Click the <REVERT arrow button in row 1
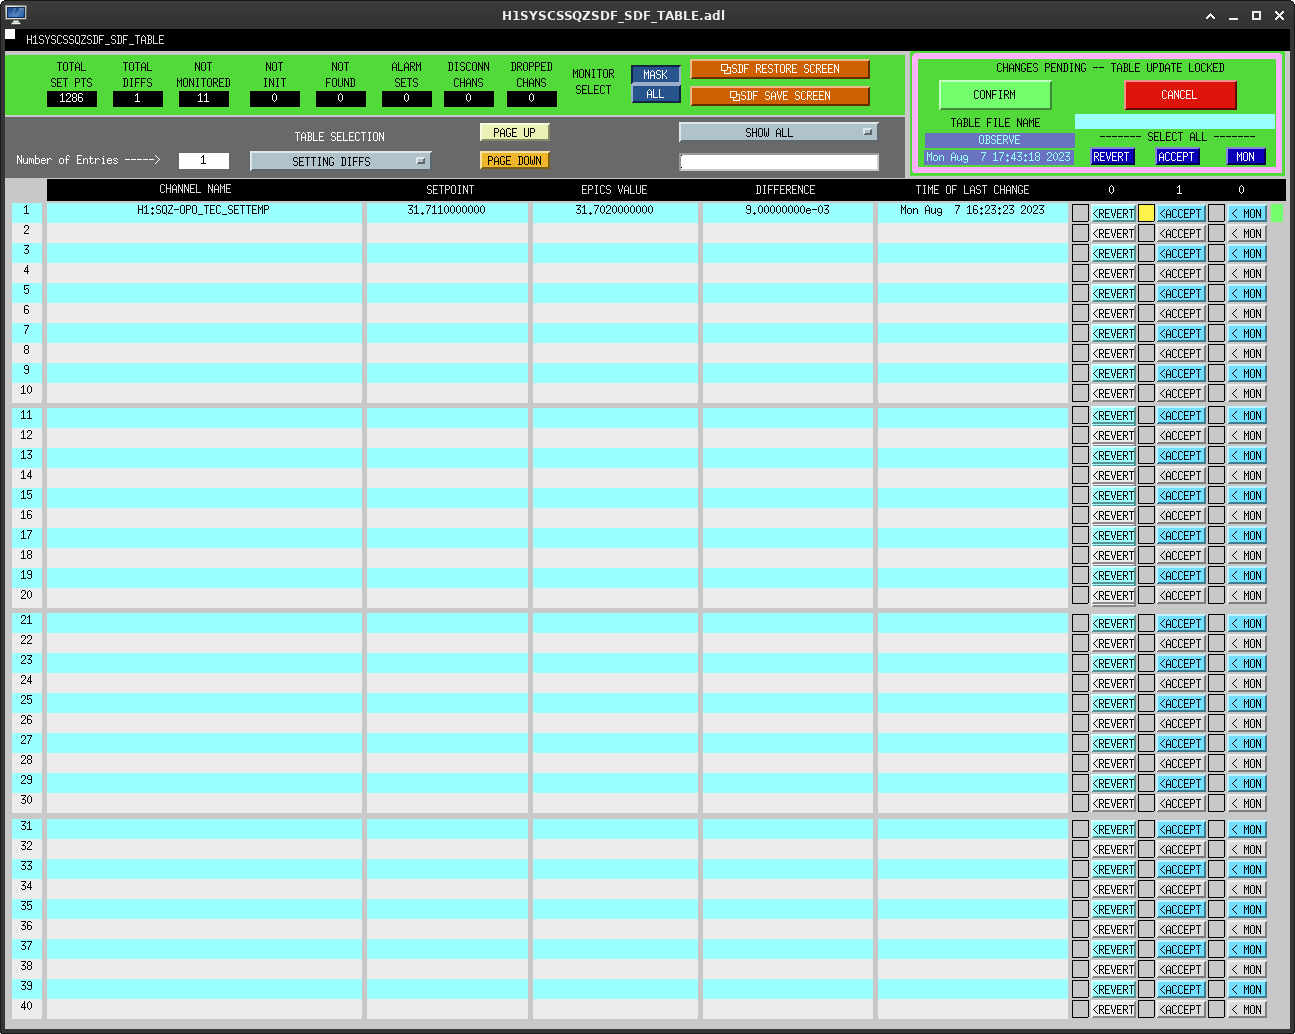The image size is (1295, 1034). pos(1113,214)
